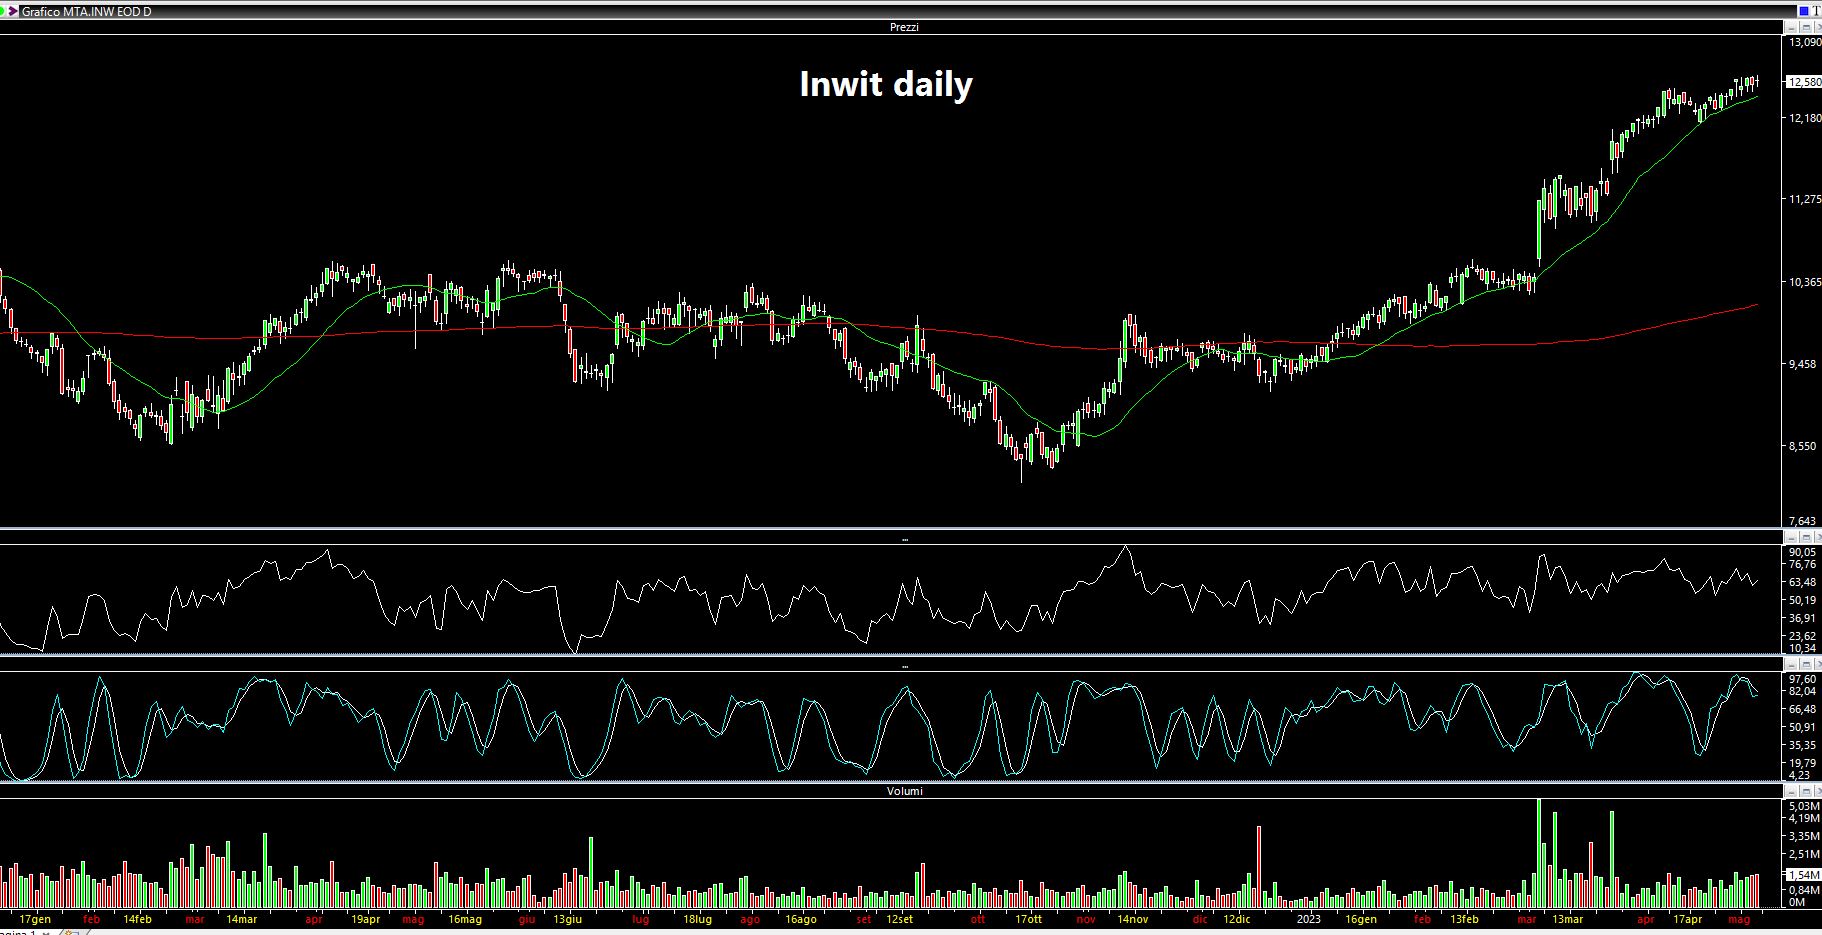Click the Prezzi panel header
1822x935 pixels.
click(904, 27)
